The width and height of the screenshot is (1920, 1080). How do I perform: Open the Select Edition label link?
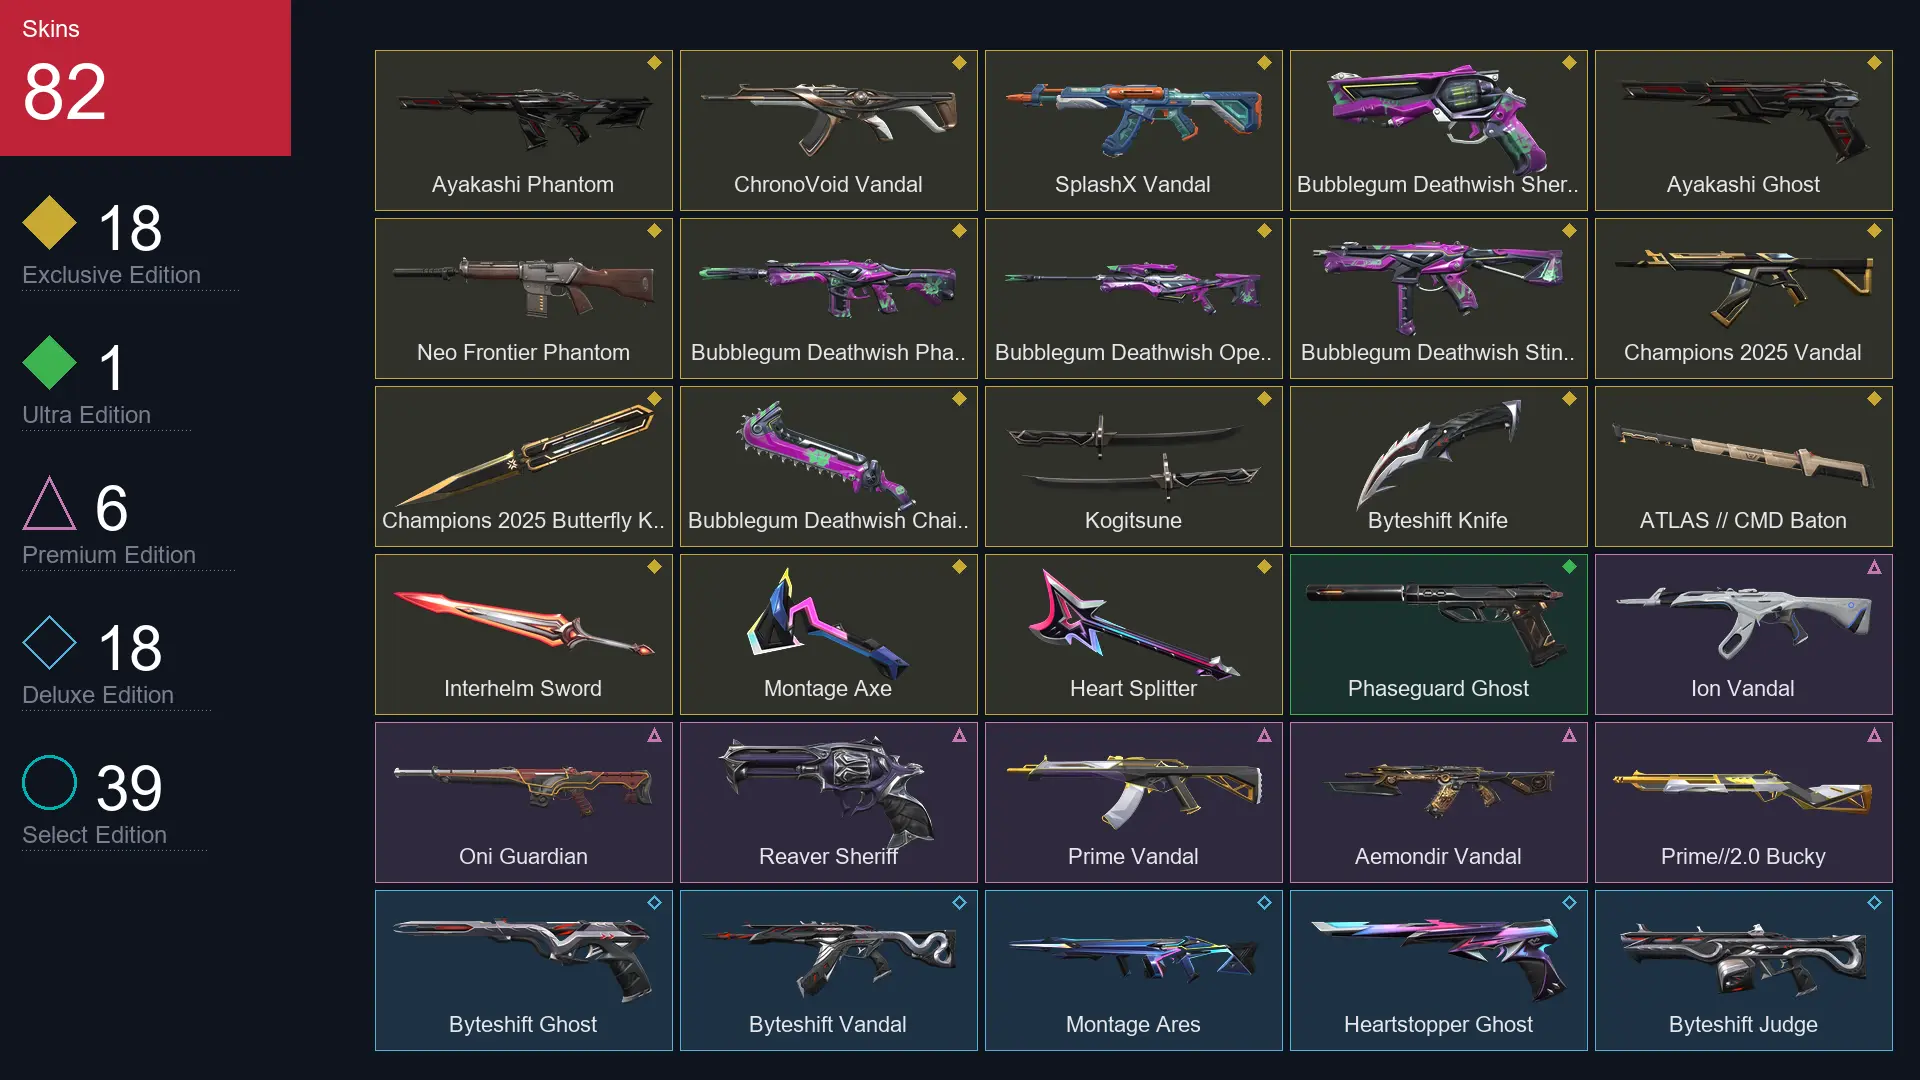point(94,835)
